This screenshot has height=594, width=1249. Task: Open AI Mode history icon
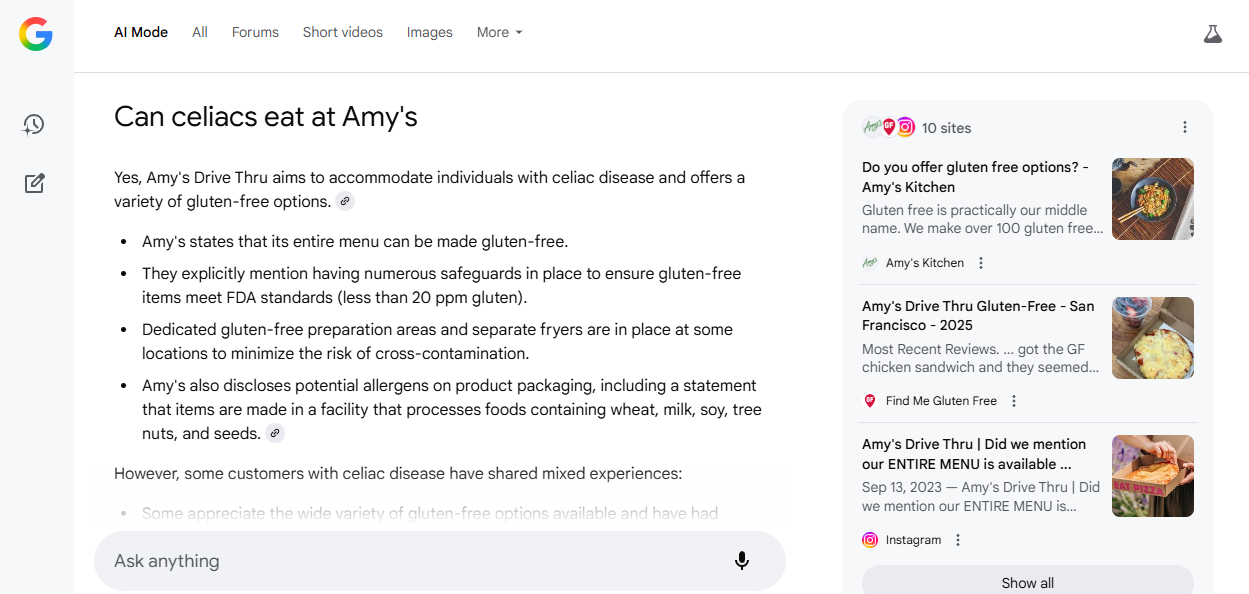coord(34,125)
